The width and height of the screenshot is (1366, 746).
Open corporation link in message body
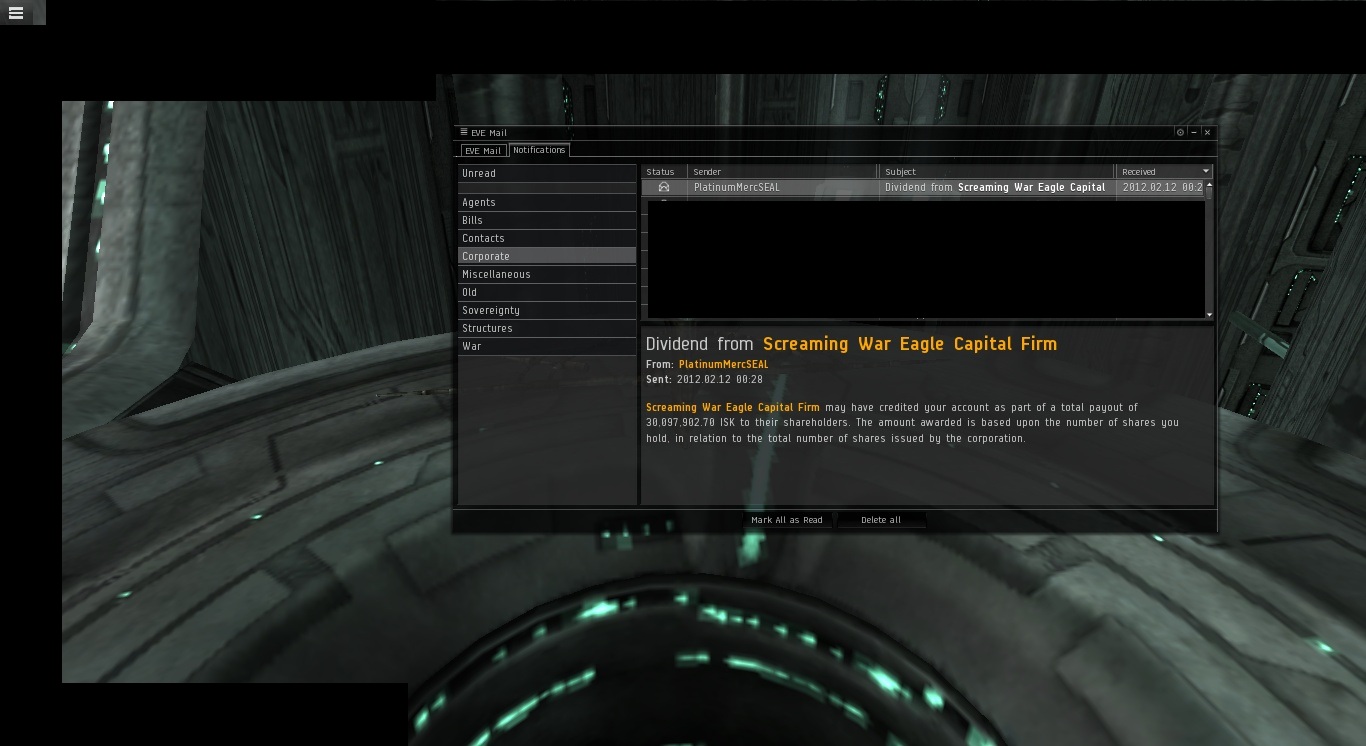(733, 407)
